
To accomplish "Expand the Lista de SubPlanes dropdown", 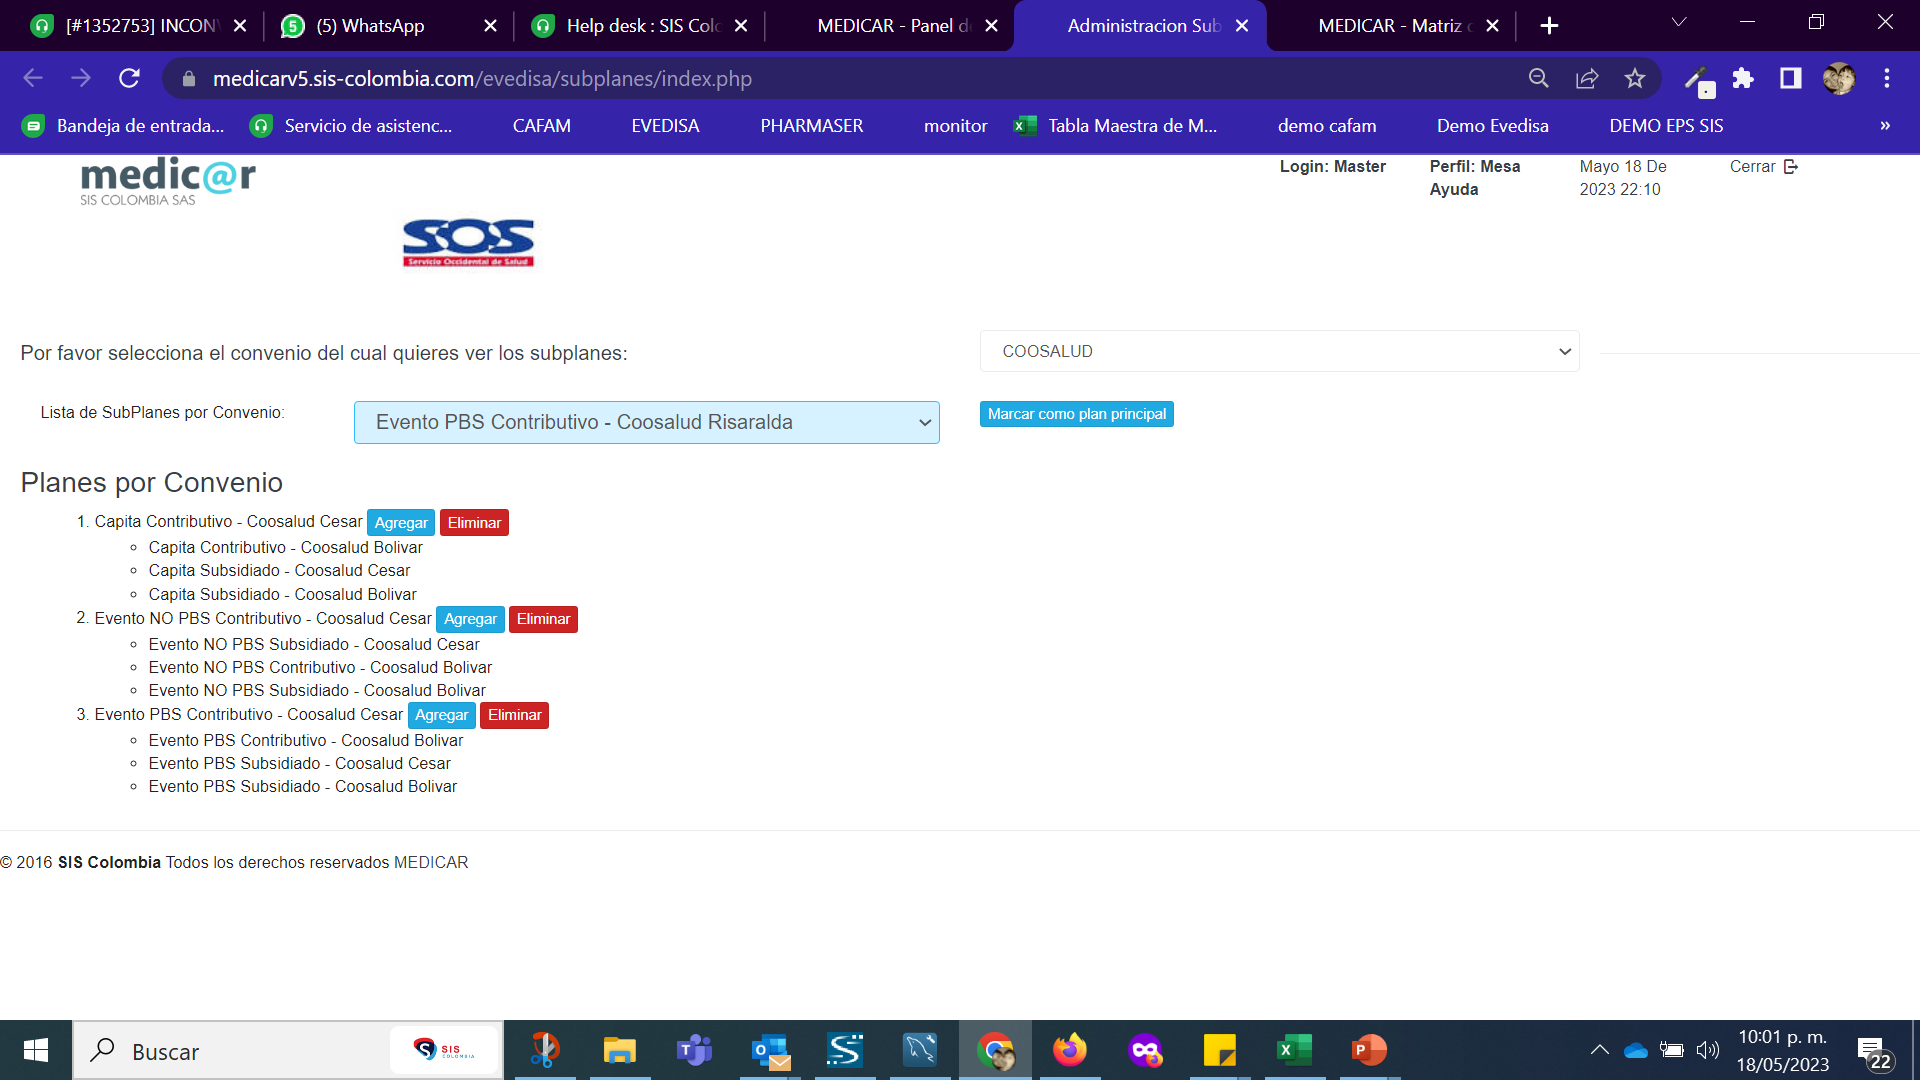I will (x=646, y=422).
